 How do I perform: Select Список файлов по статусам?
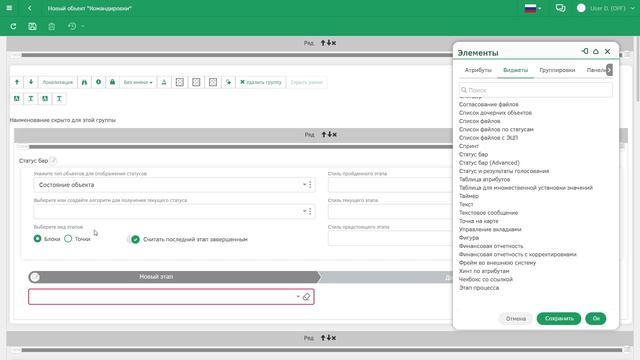(x=496, y=129)
